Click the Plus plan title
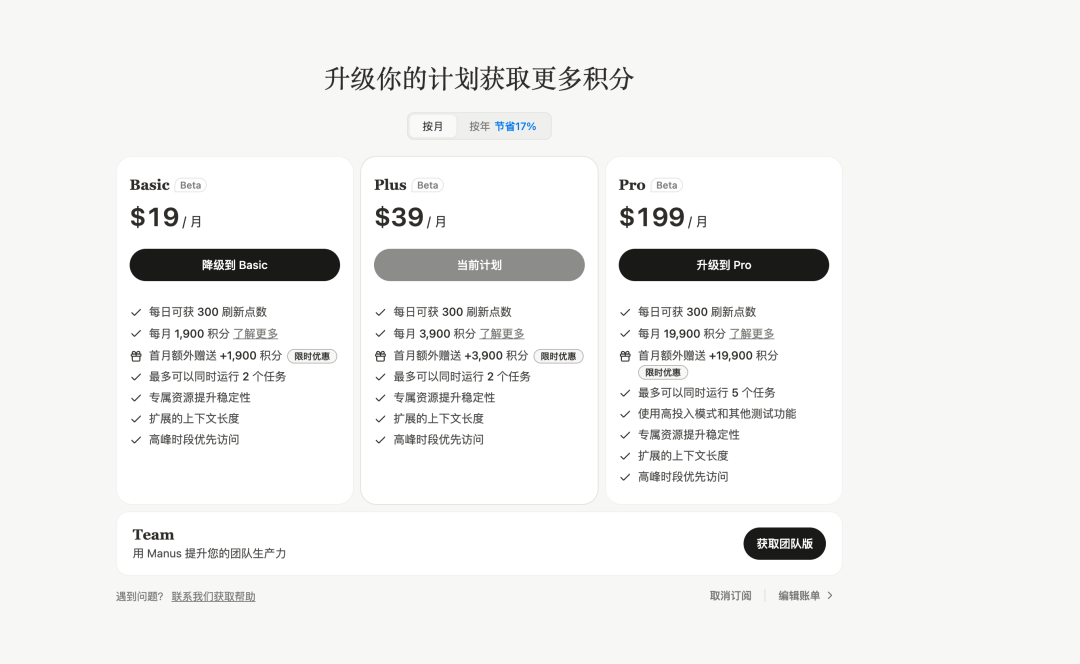The image size is (1080, 664). [x=390, y=185]
